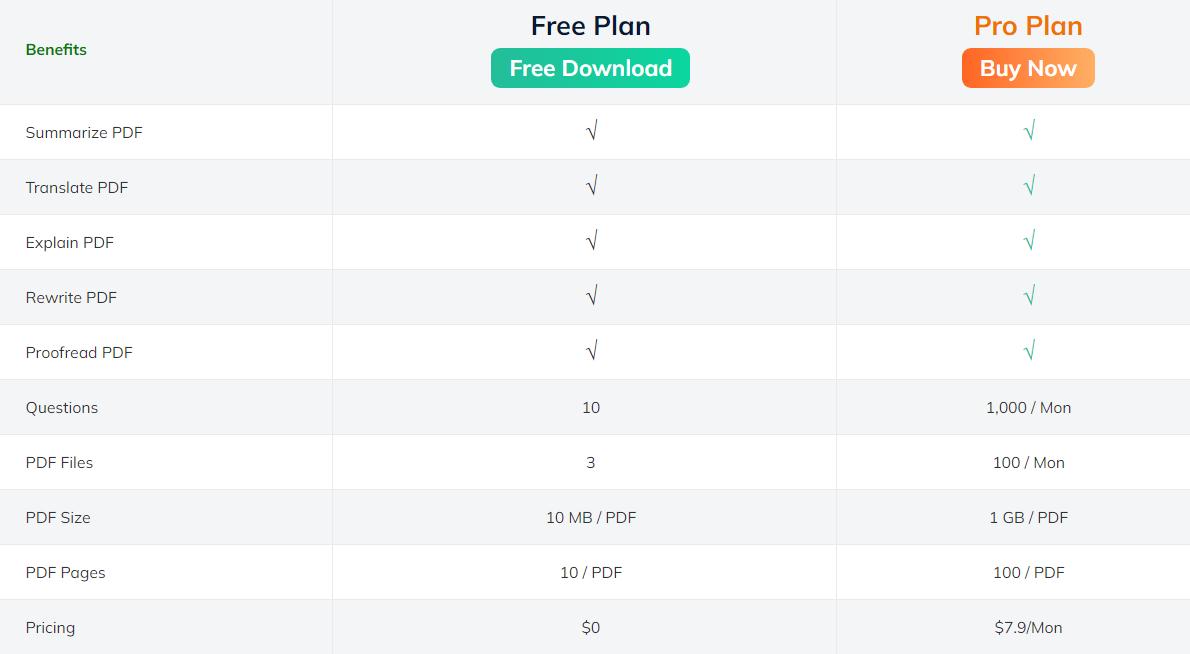Screen dimensions: 1190x654
Task: Click the Pro Plan checkmark for Summarize PDF
Action: (1028, 130)
